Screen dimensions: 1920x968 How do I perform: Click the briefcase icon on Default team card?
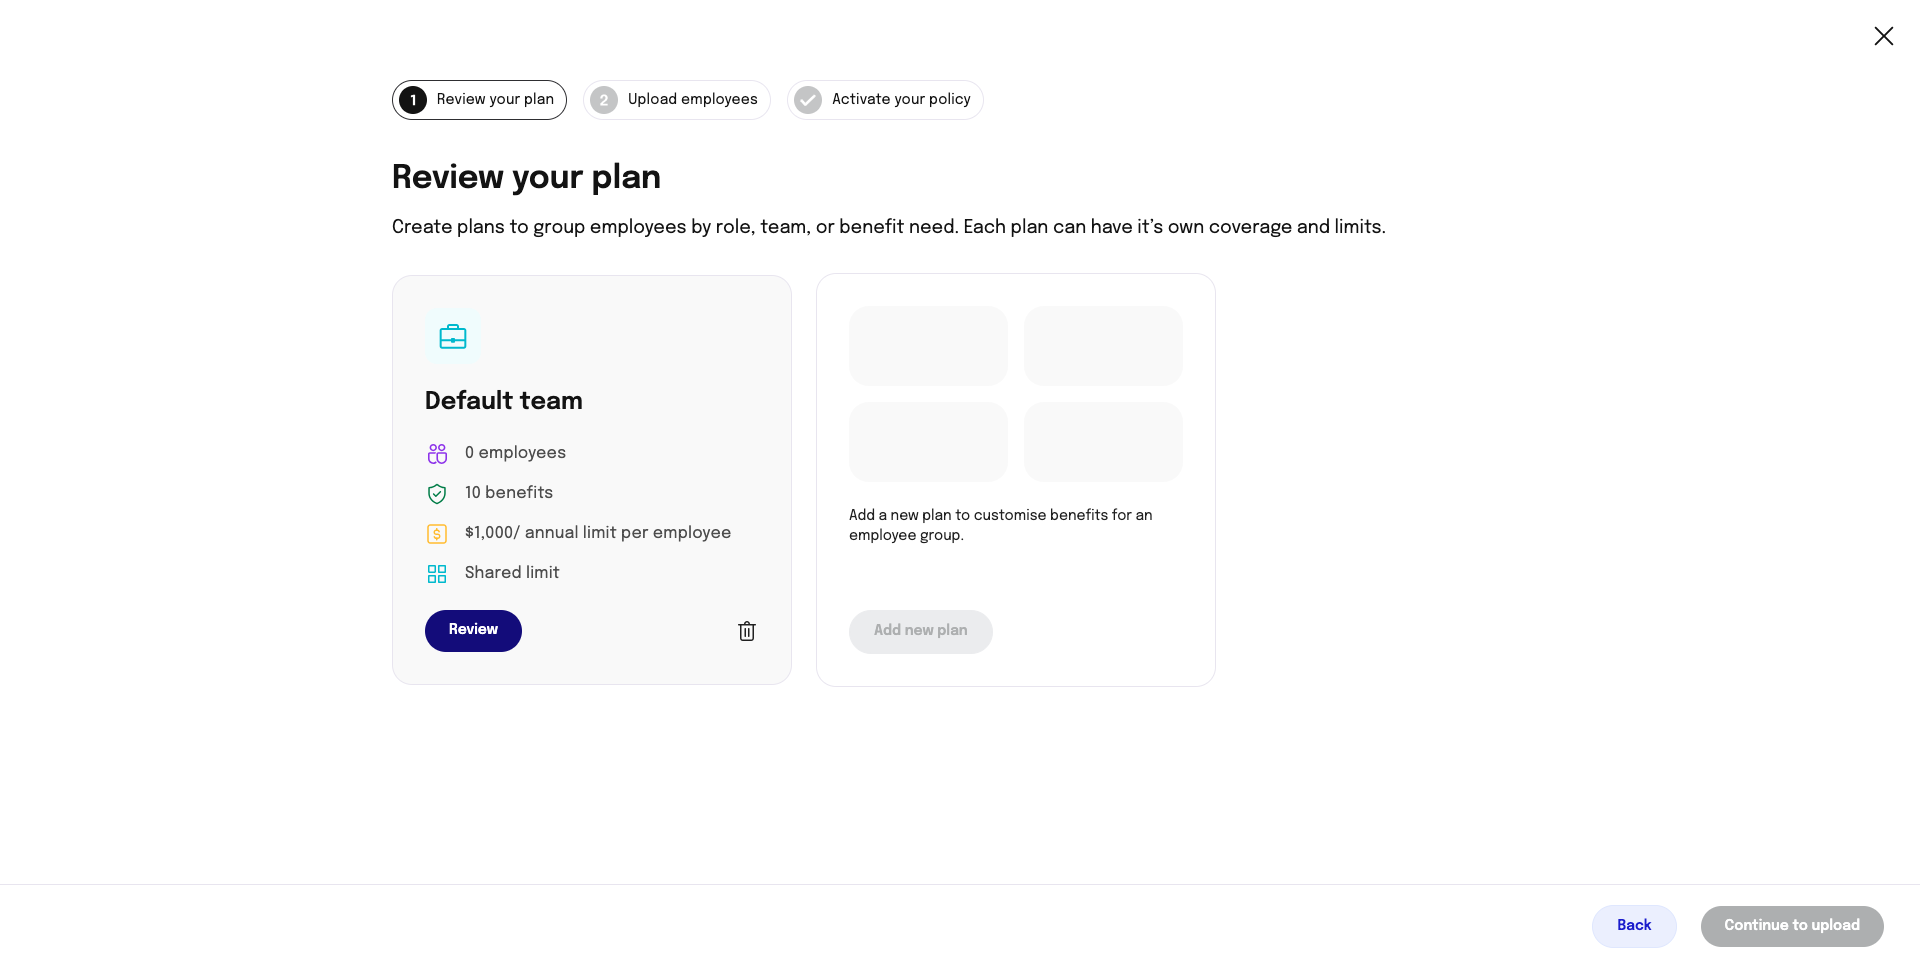(453, 337)
